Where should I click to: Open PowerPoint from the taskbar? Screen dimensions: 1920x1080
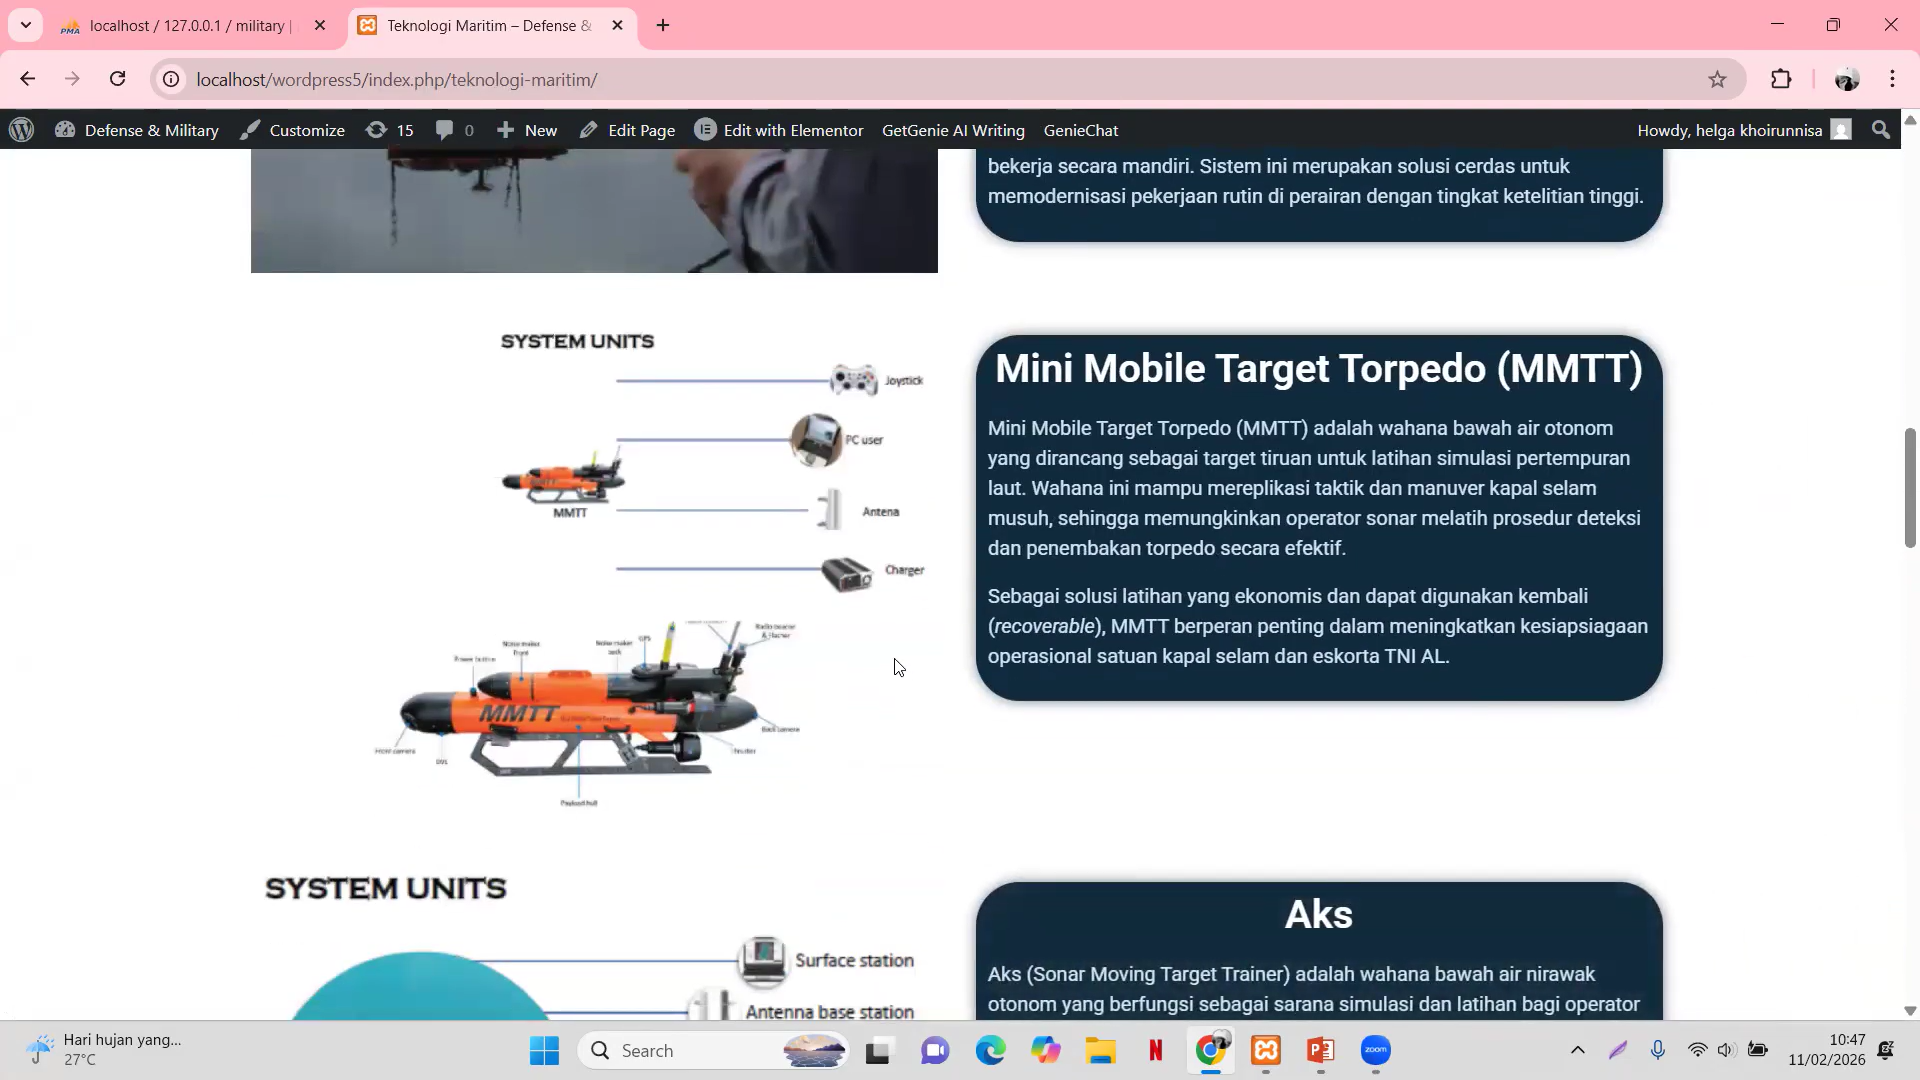click(x=1320, y=1051)
